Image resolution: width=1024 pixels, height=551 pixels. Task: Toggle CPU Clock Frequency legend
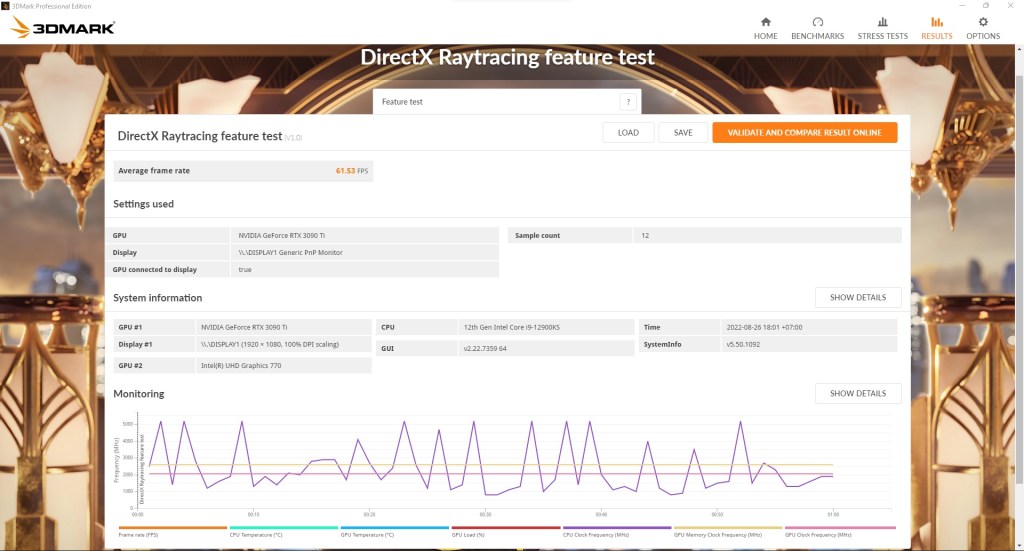[x=616, y=531]
